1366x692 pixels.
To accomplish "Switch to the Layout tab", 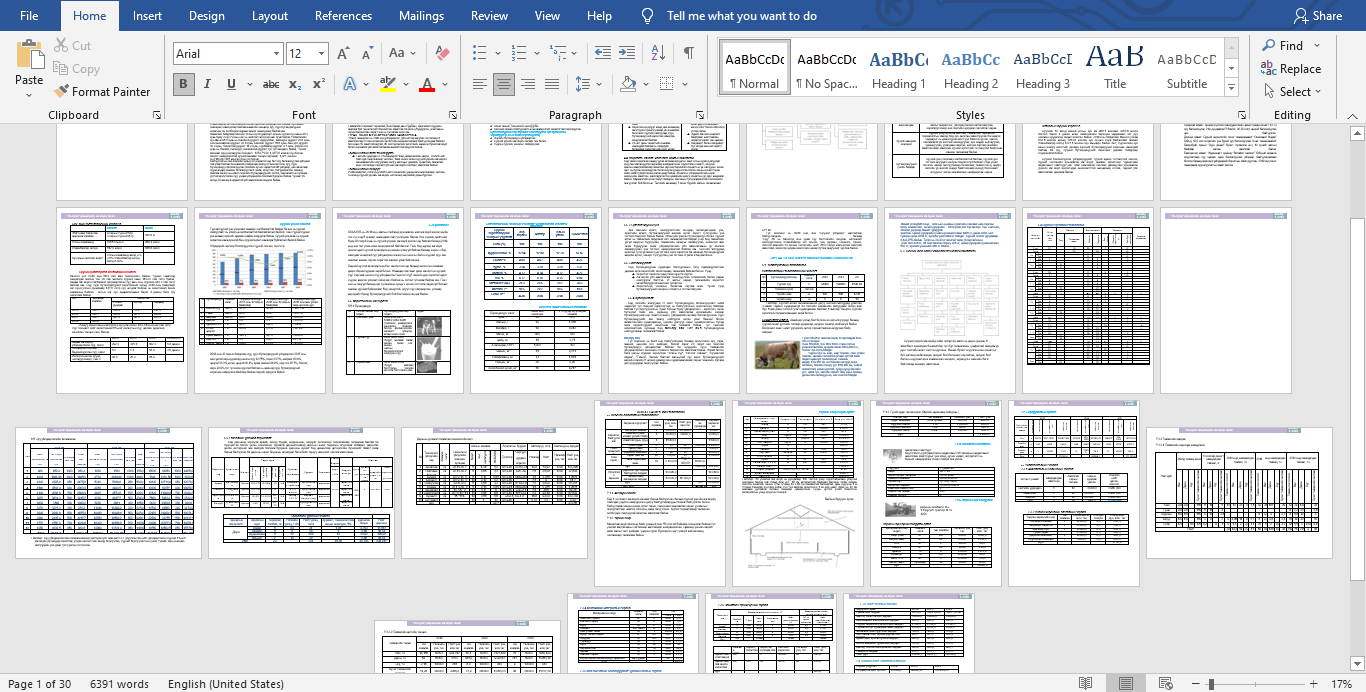I will click(269, 16).
